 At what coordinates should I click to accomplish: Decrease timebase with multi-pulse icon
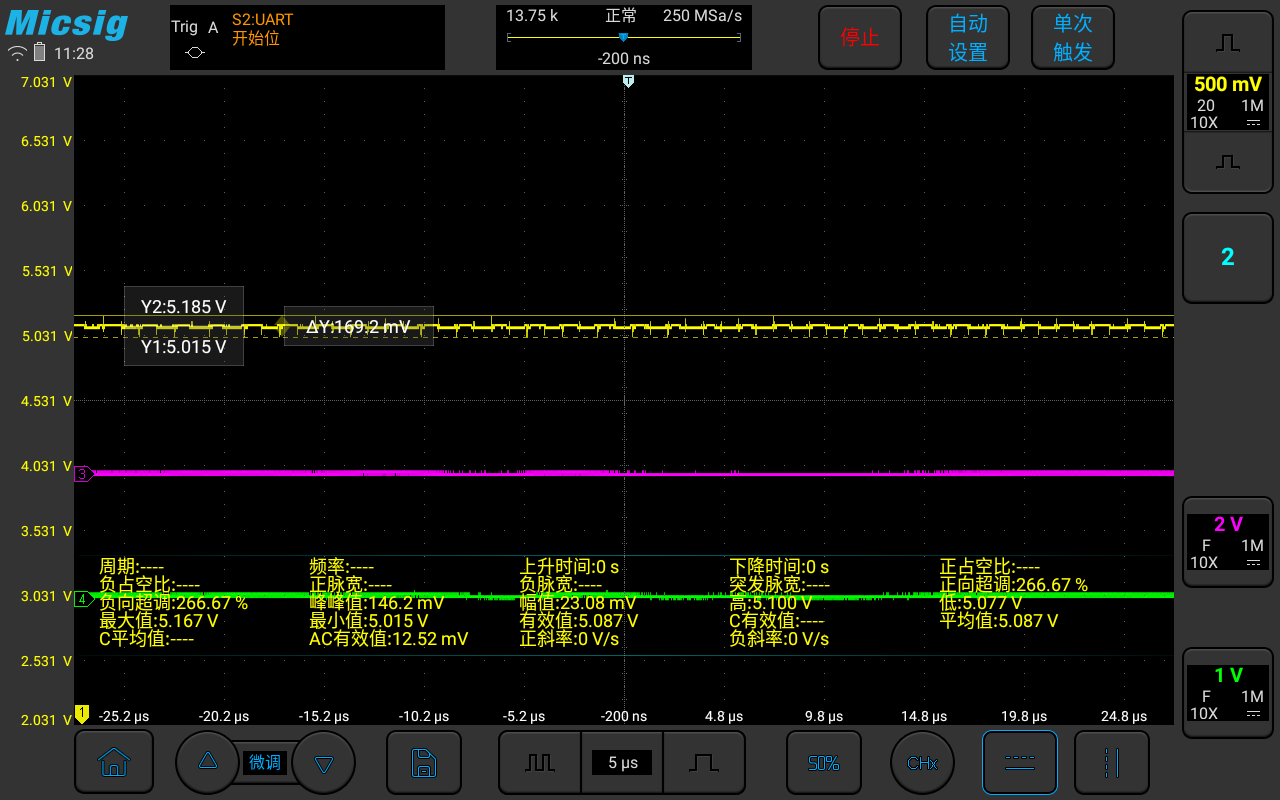[540, 762]
